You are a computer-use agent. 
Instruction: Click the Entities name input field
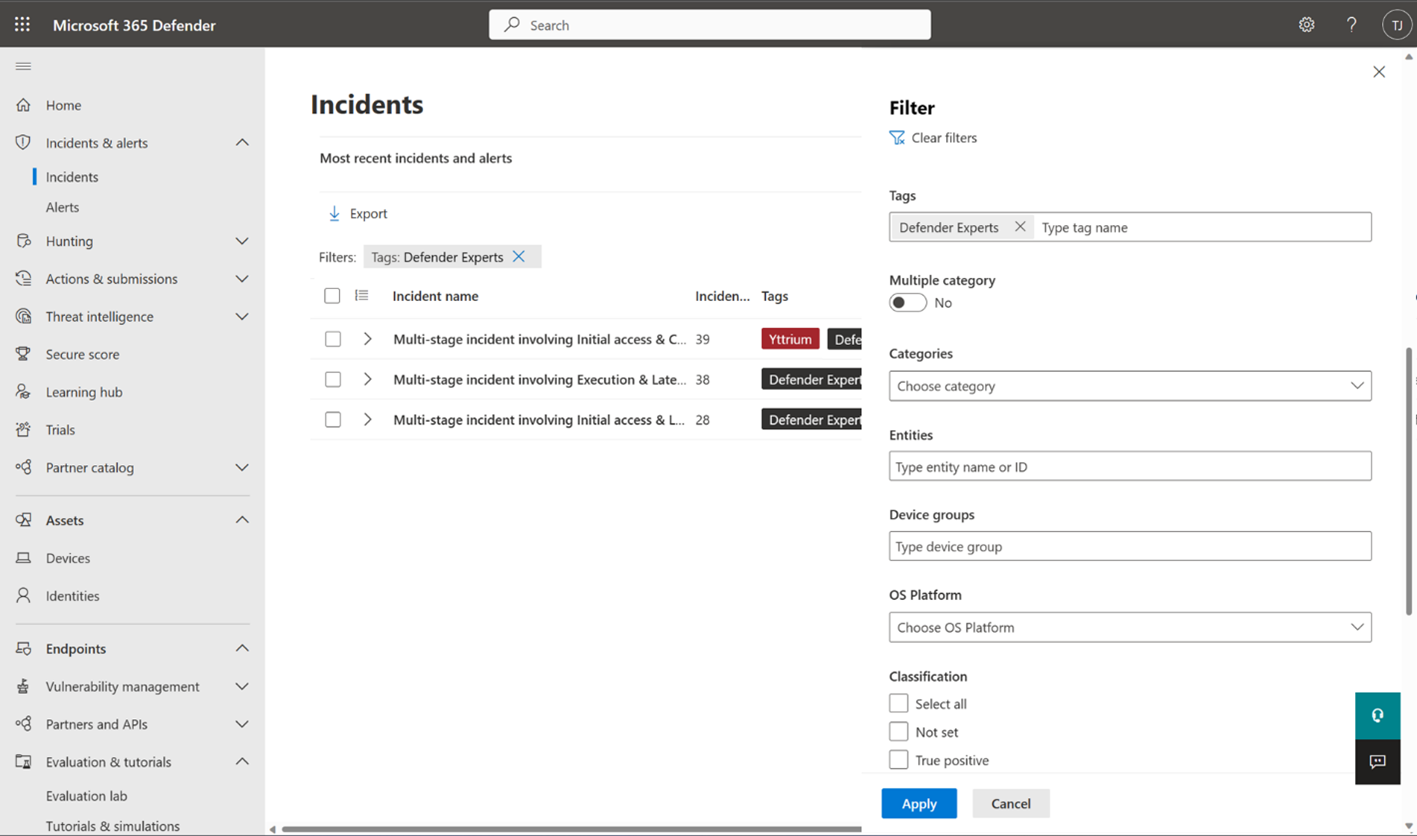1129,466
